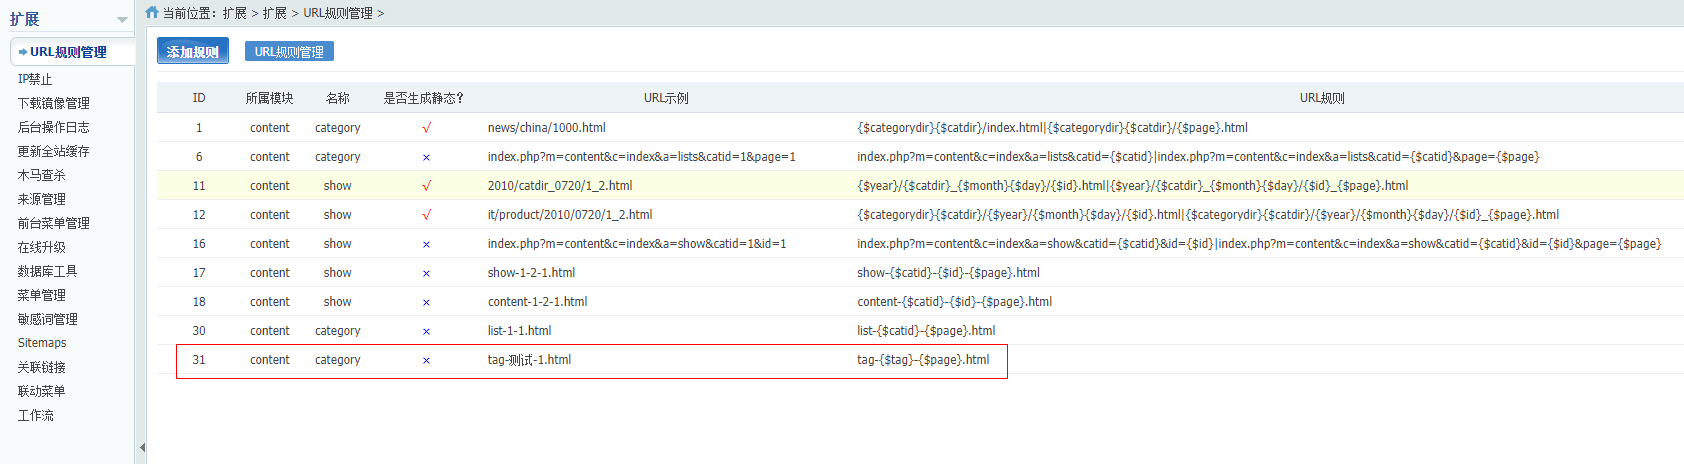1684x464 pixels.
Task: Click the red check mark in row ID 12
Action: [426, 215]
